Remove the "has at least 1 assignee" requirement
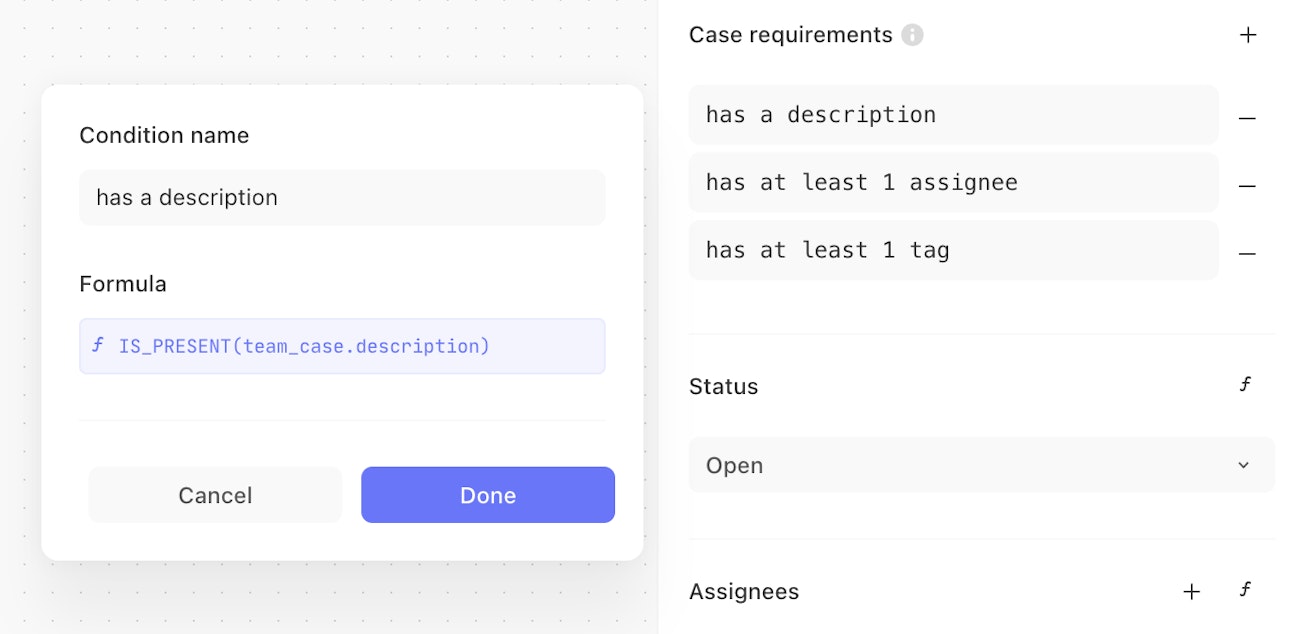The width and height of the screenshot is (1300, 634). click(x=1247, y=186)
